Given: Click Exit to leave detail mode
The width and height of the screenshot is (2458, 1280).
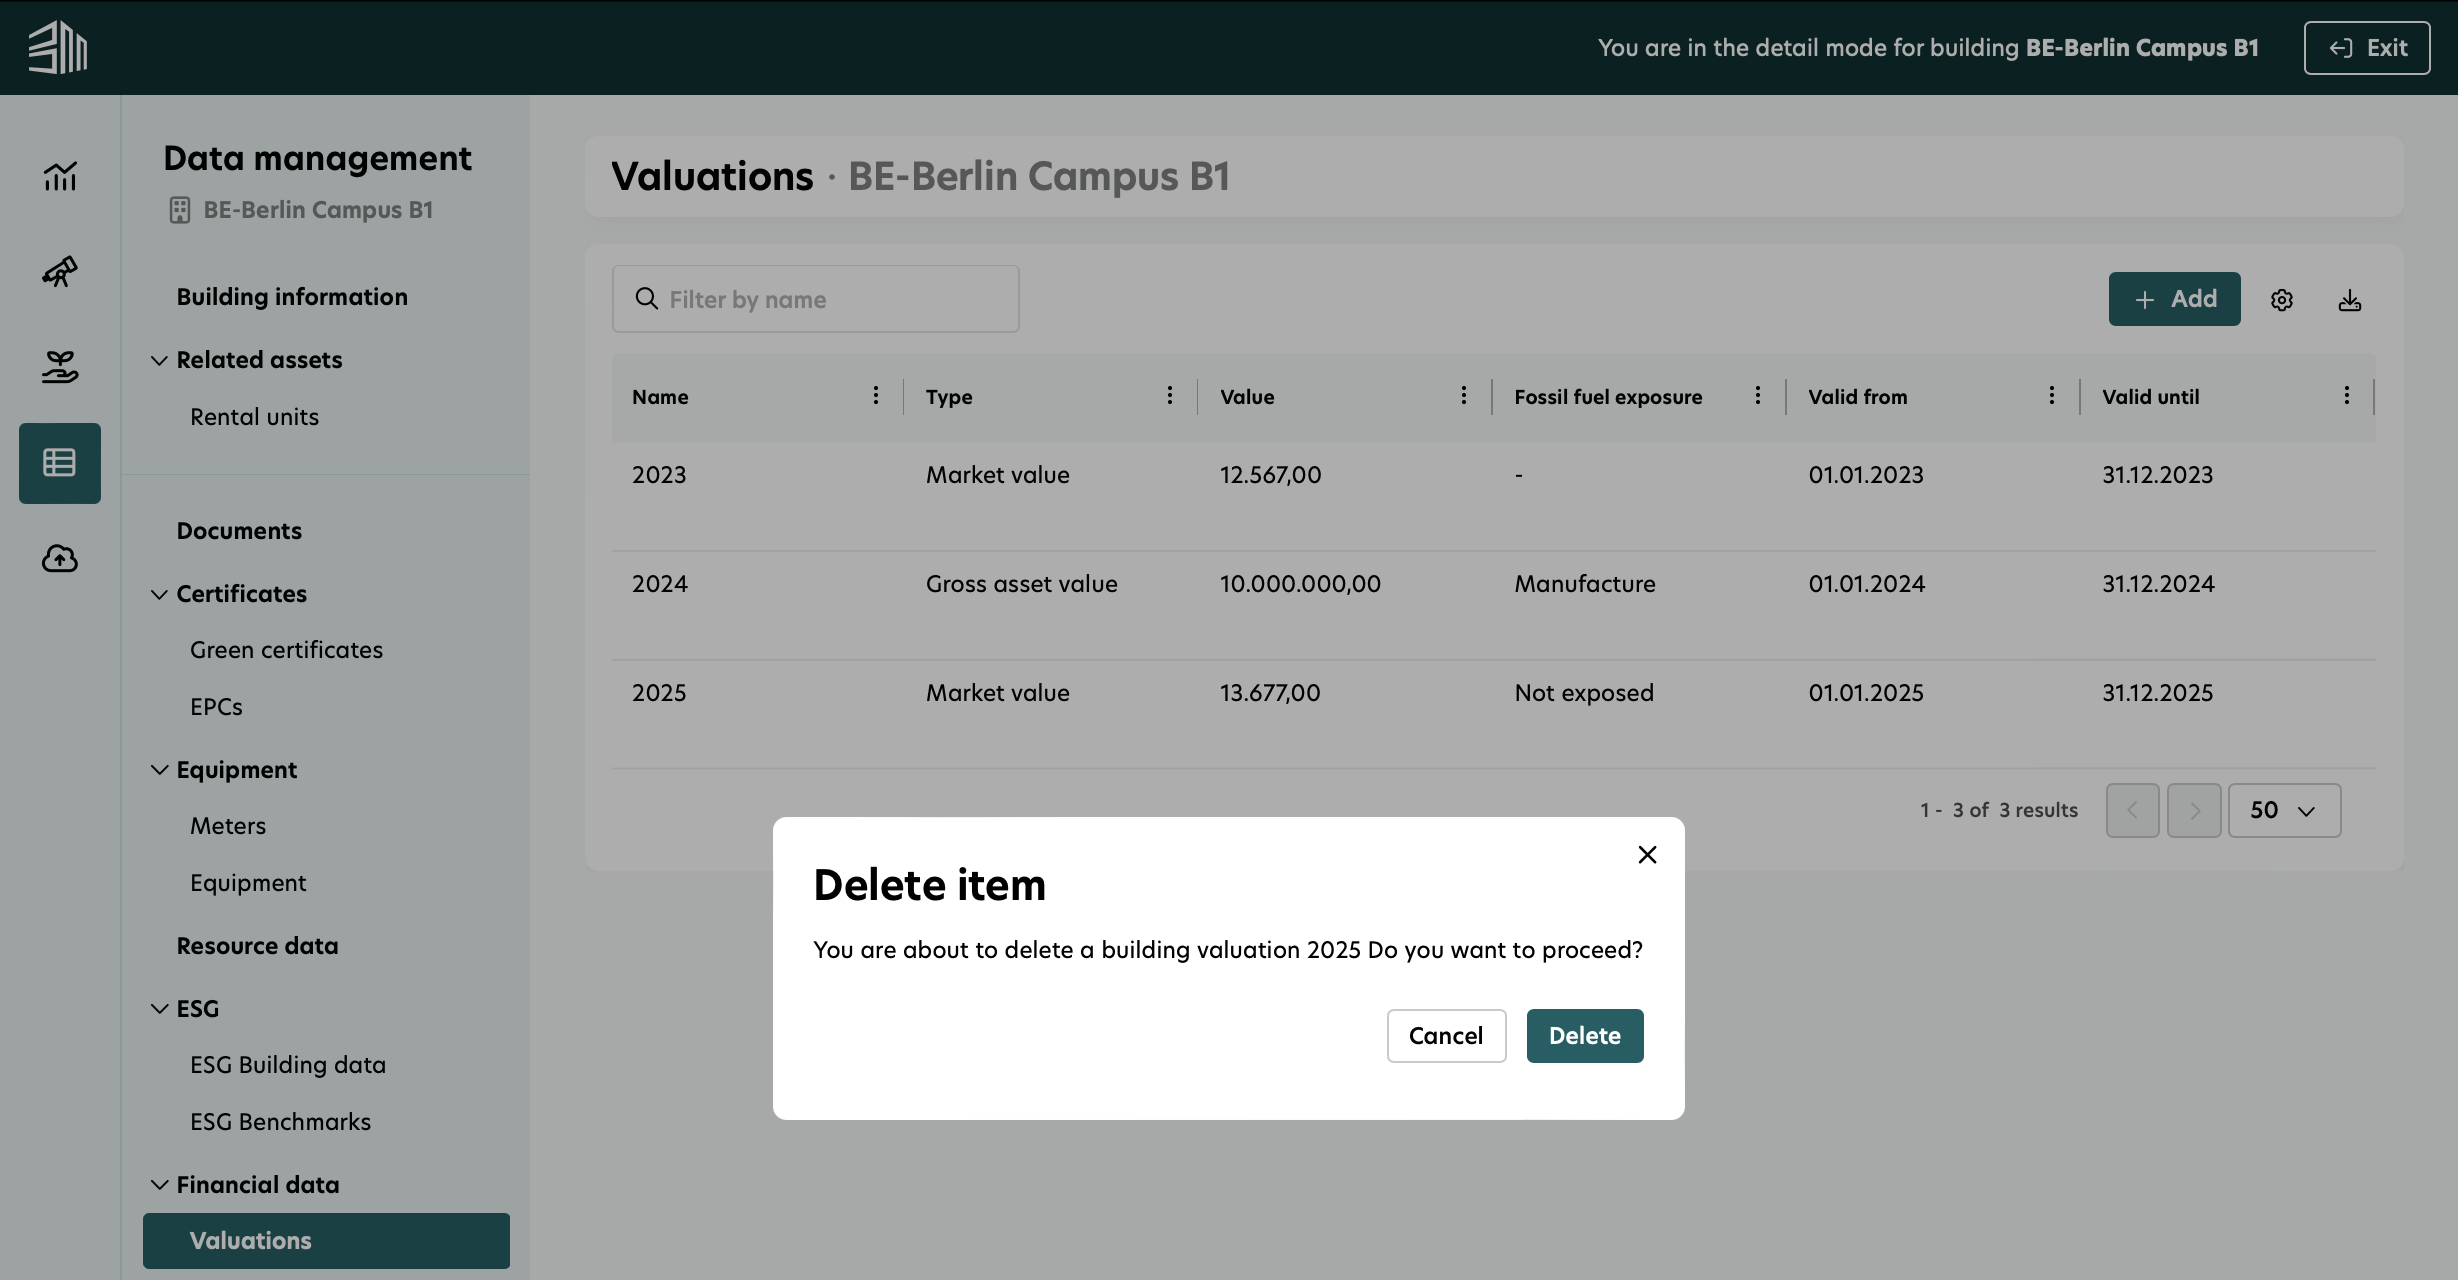Looking at the screenshot, I should (x=2366, y=47).
